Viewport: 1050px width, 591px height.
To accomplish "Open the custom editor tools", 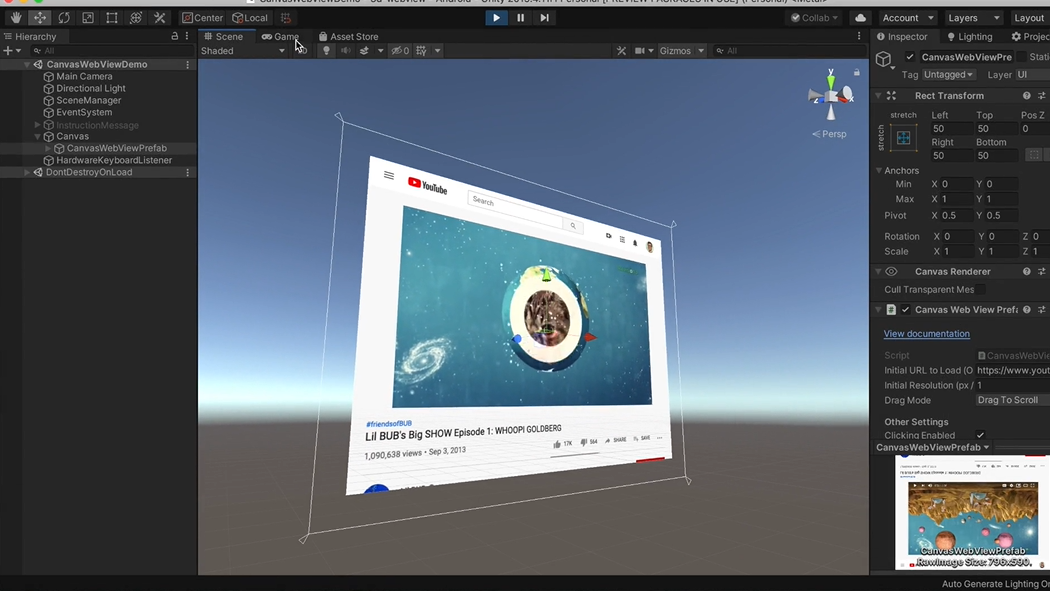I will [159, 18].
